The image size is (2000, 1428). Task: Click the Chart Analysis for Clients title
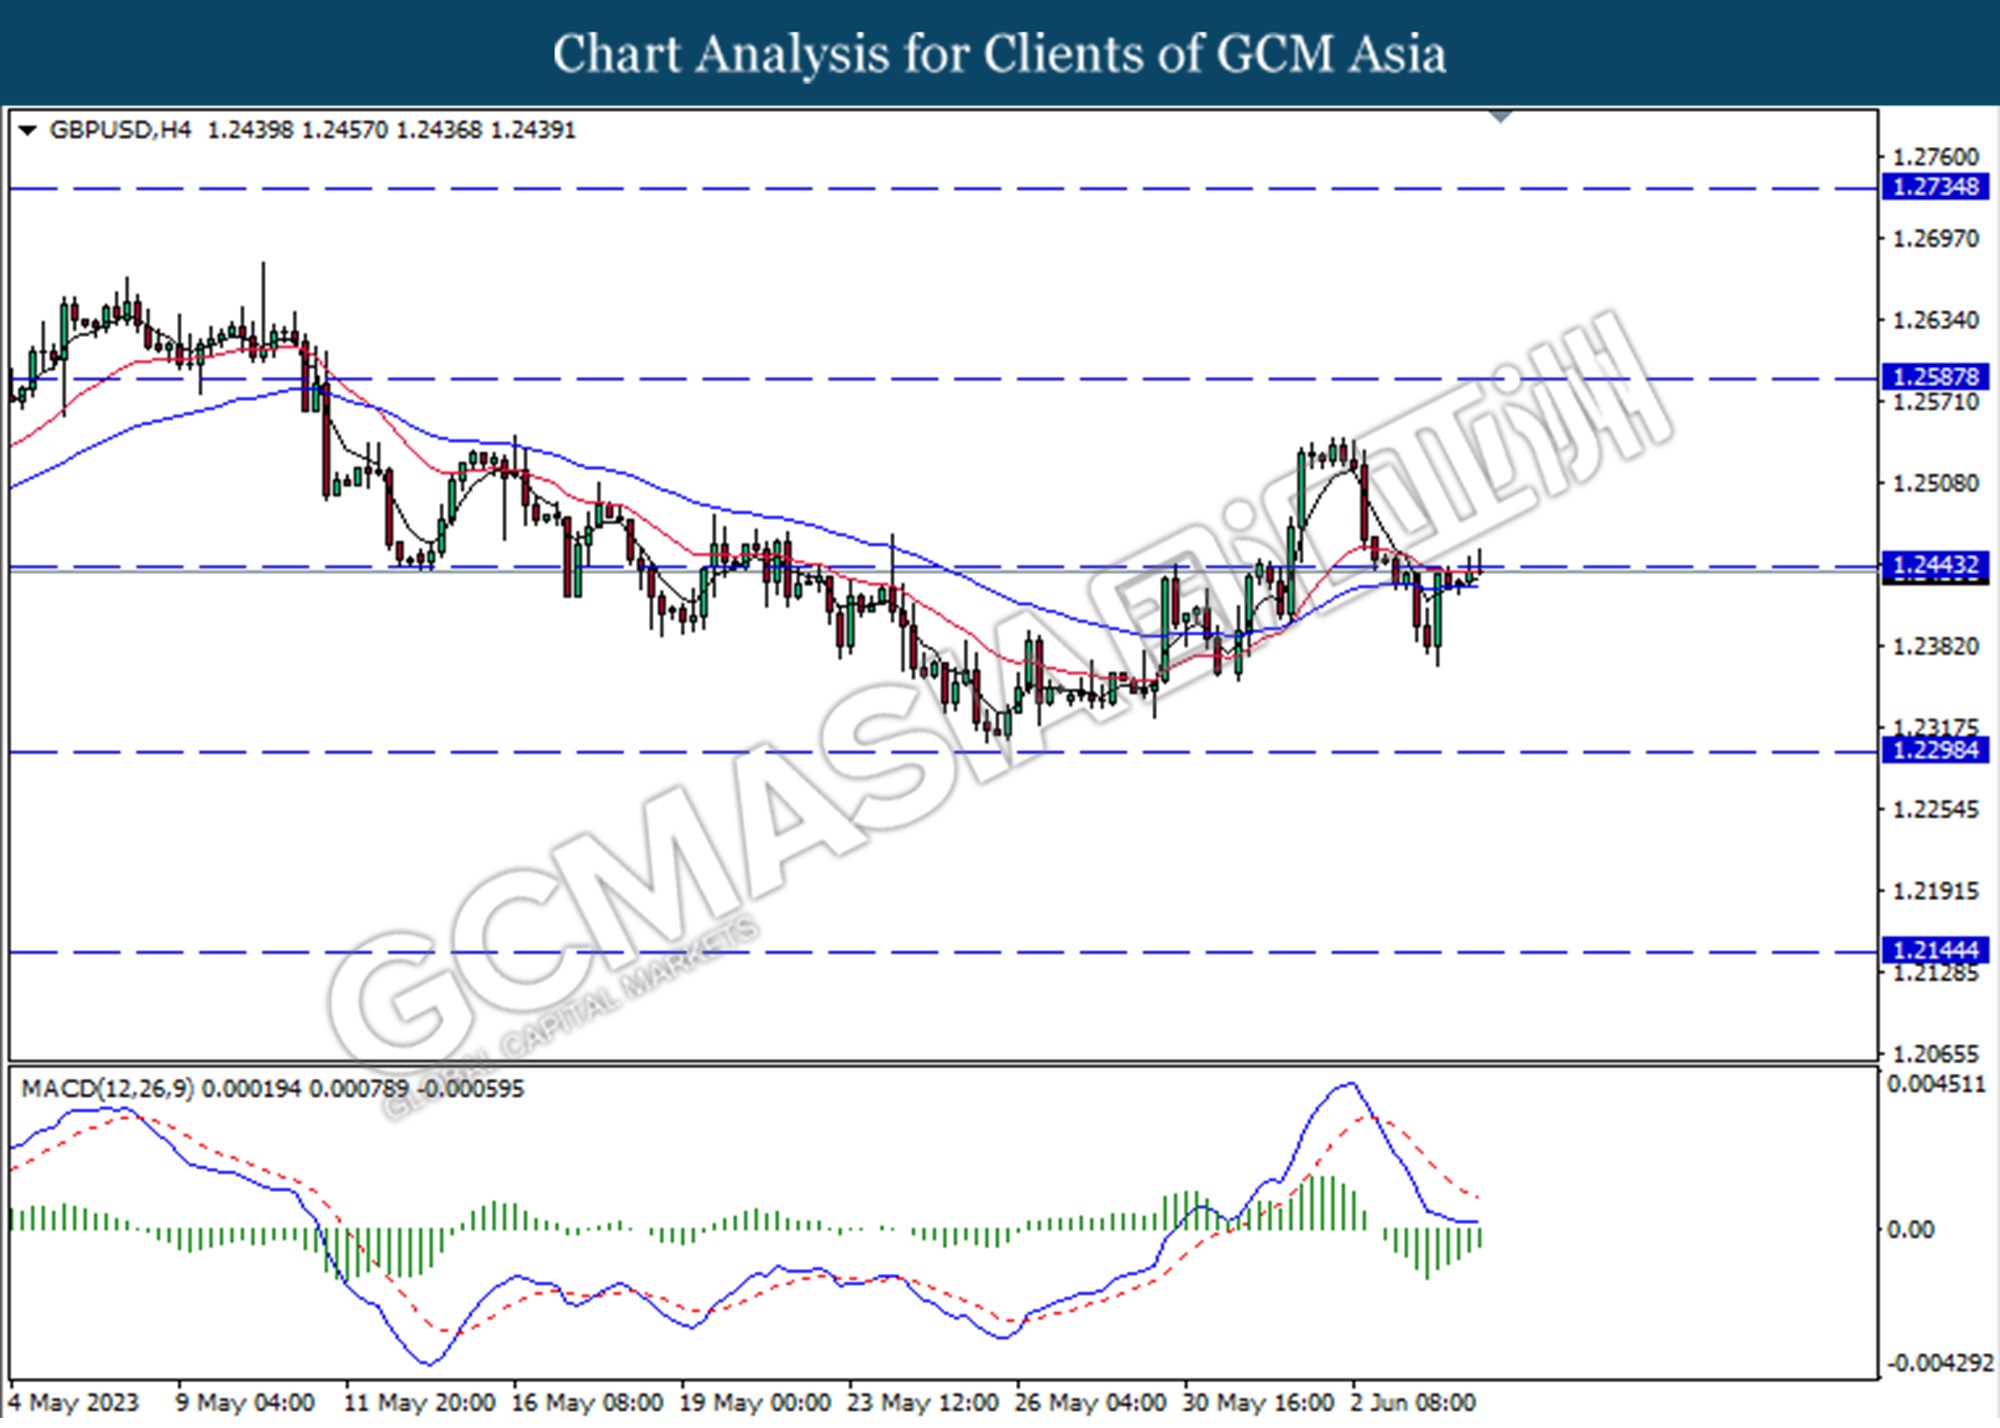point(999,54)
